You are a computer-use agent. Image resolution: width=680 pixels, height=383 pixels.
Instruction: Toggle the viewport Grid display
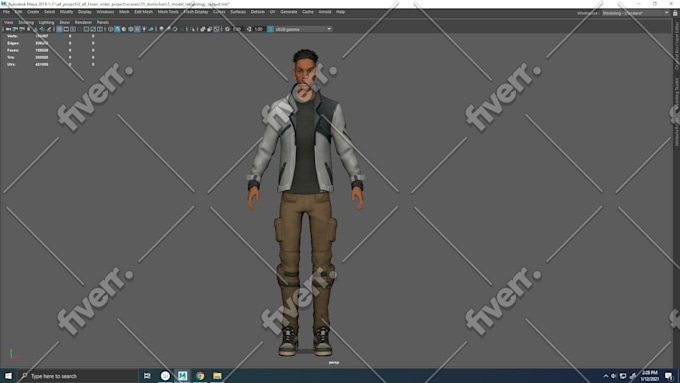(x=59, y=29)
